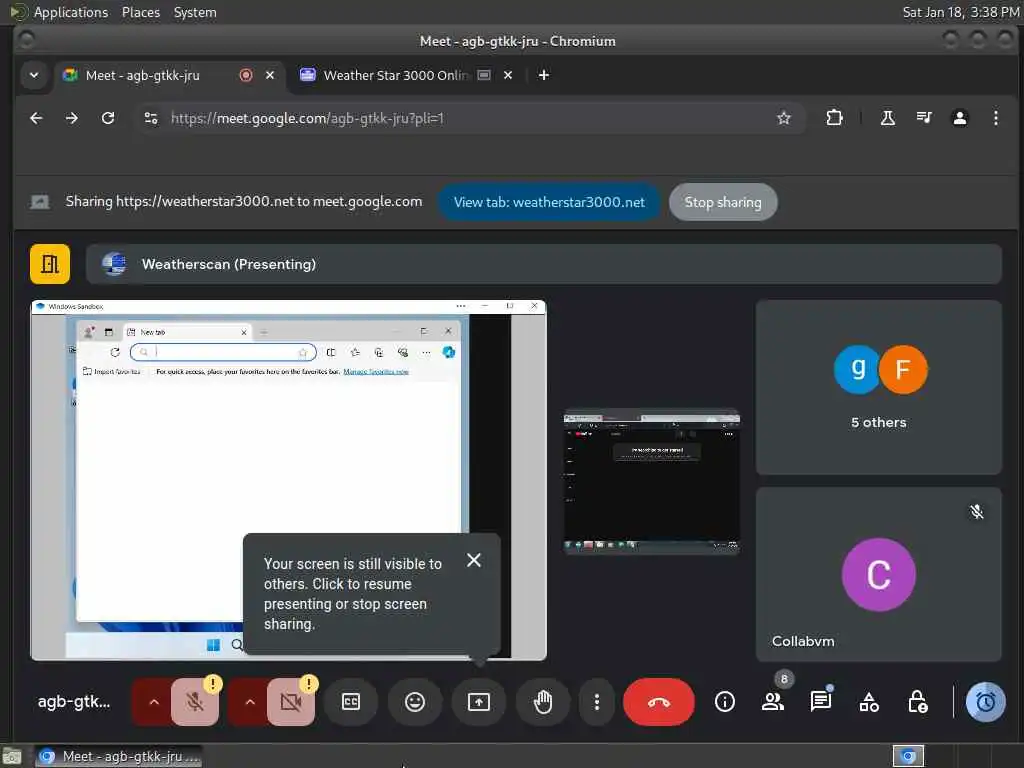The height and width of the screenshot is (768, 1024).
Task: Close the Meet - agb-gtkk-jru tab
Action: tap(270, 75)
